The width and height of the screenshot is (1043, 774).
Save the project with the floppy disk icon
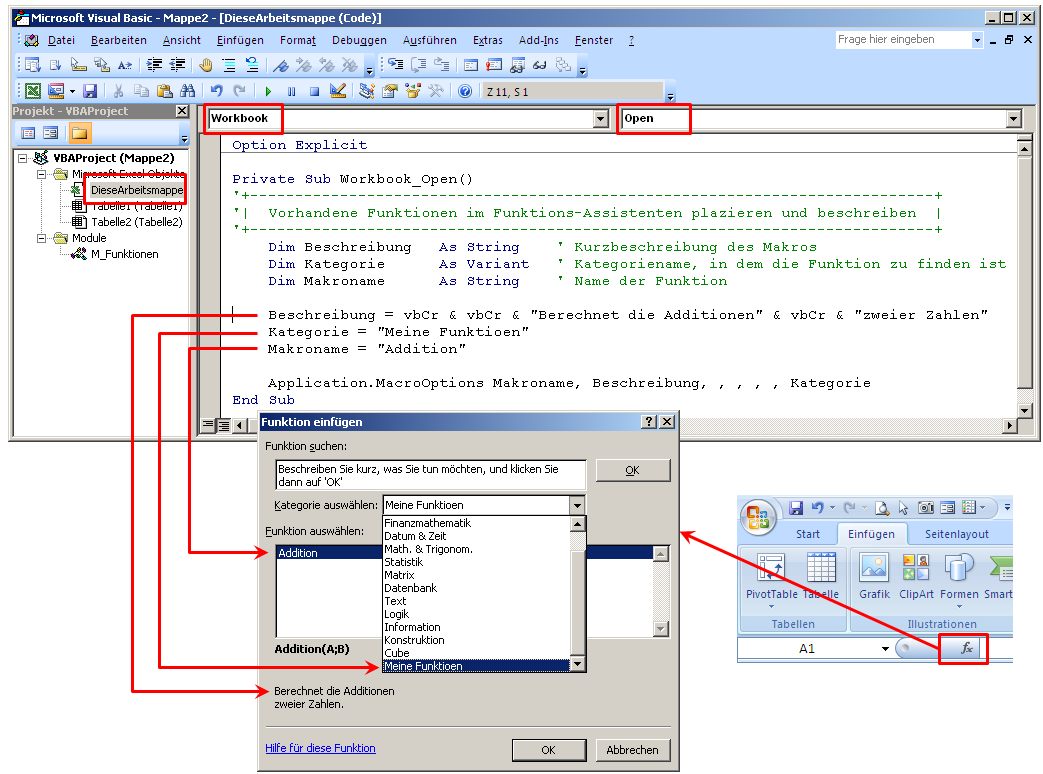(90, 91)
